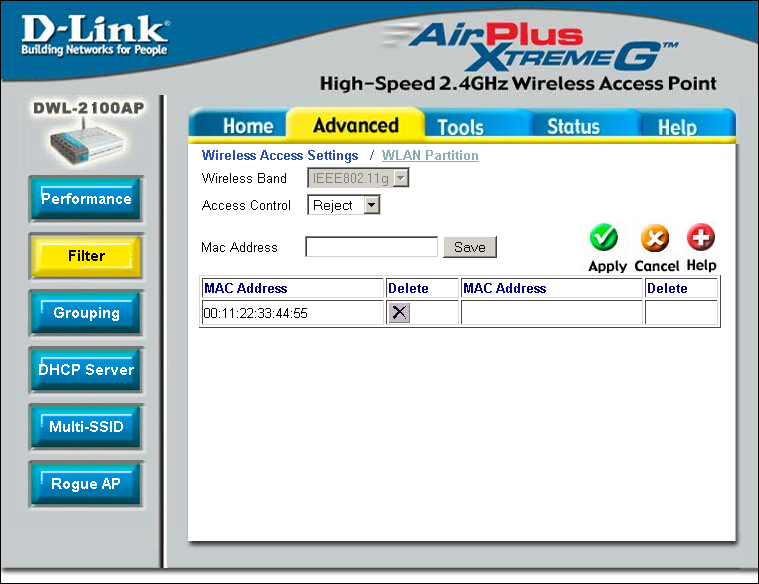Open the Performance settings page
Viewport: 759px width, 584px height.
coord(86,199)
